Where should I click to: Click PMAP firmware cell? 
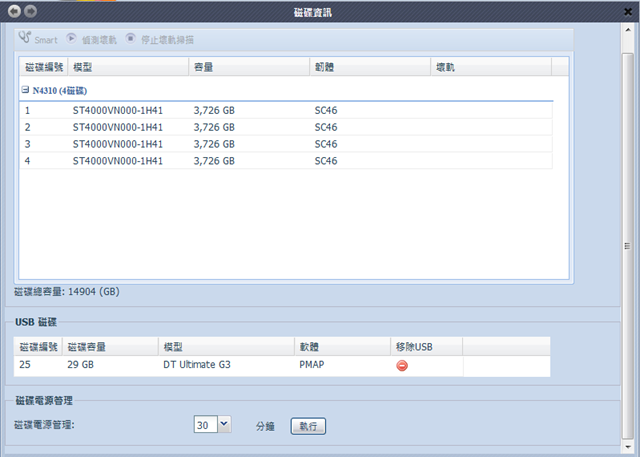tap(312, 364)
